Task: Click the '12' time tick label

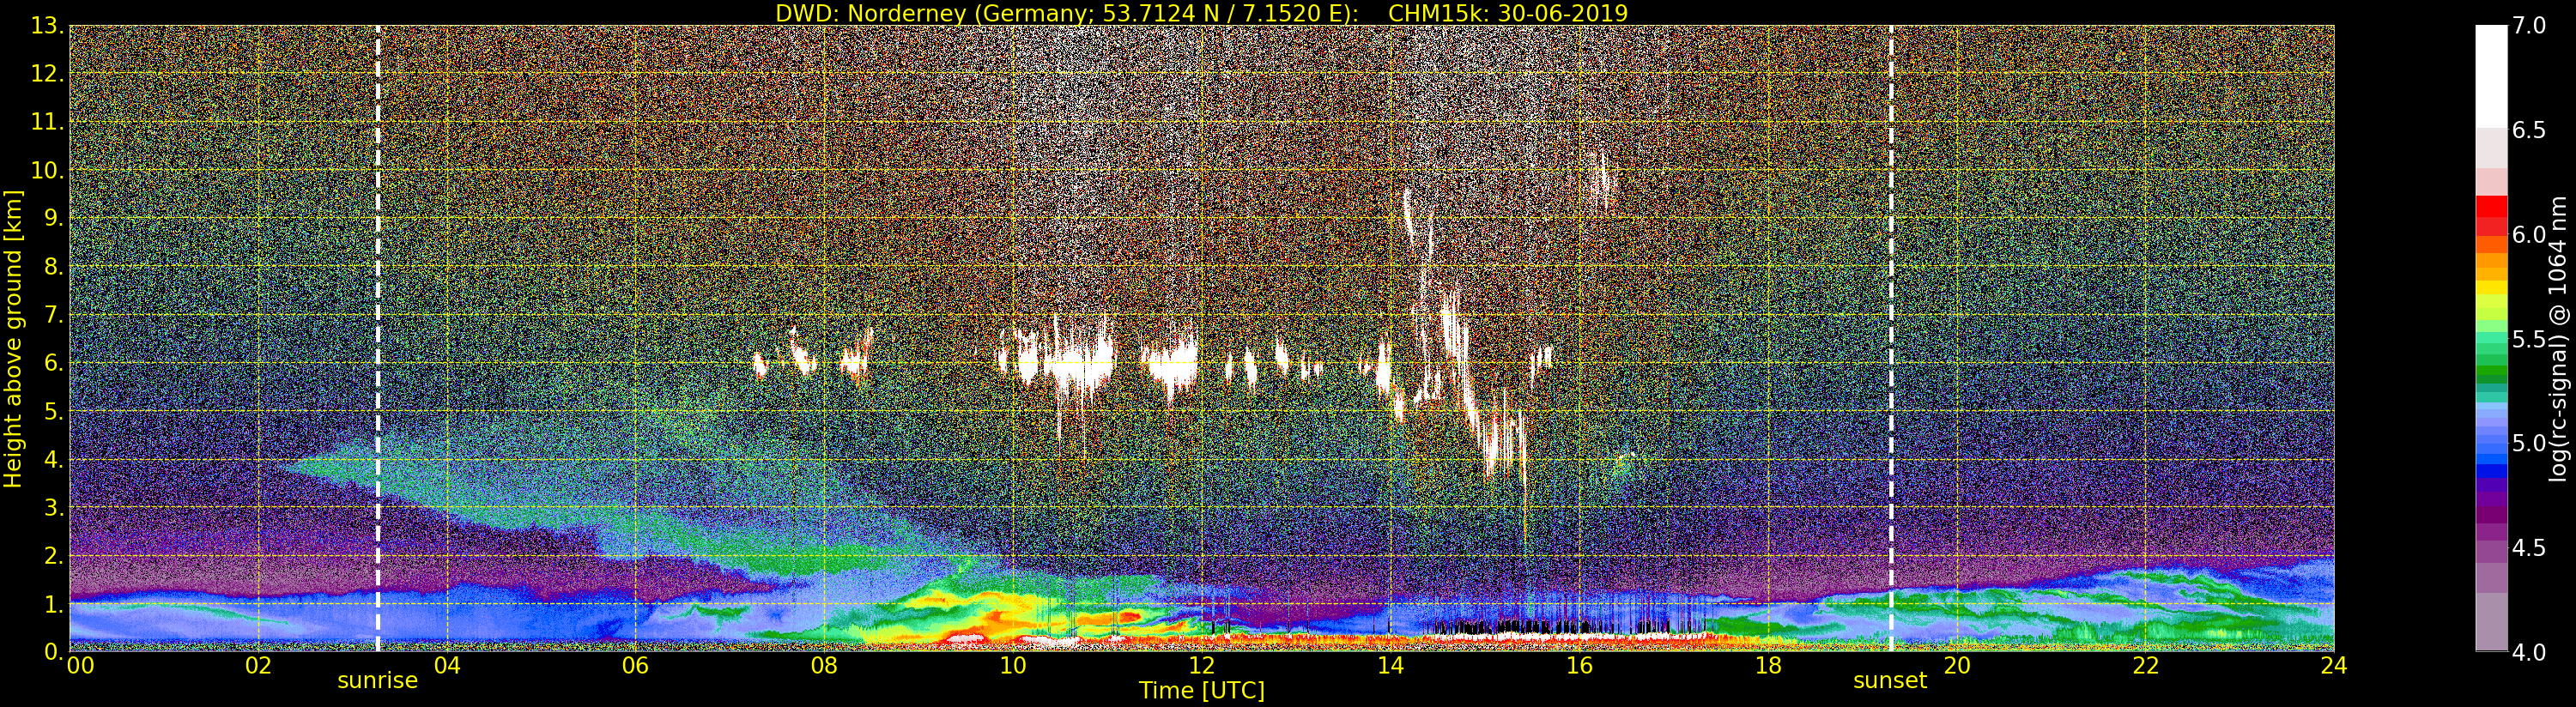Action: point(1202,666)
